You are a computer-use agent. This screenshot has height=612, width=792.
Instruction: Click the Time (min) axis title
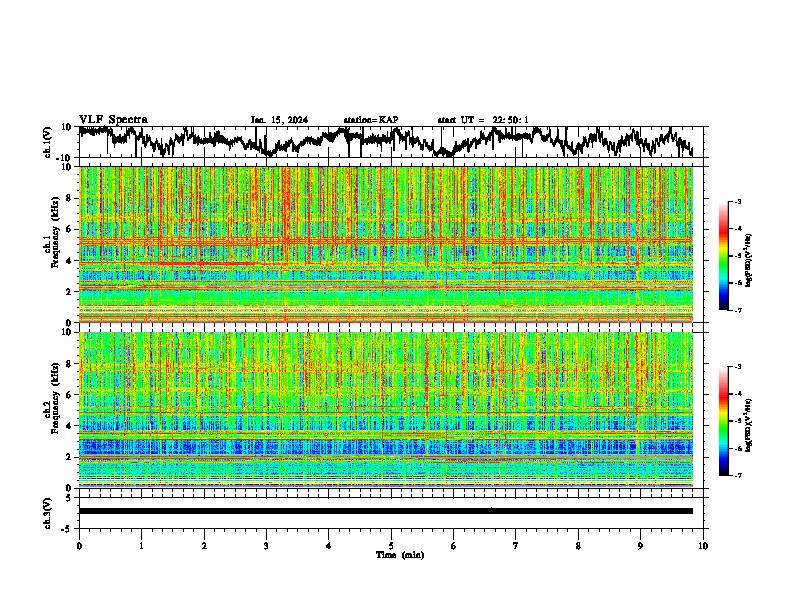[400, 555]
